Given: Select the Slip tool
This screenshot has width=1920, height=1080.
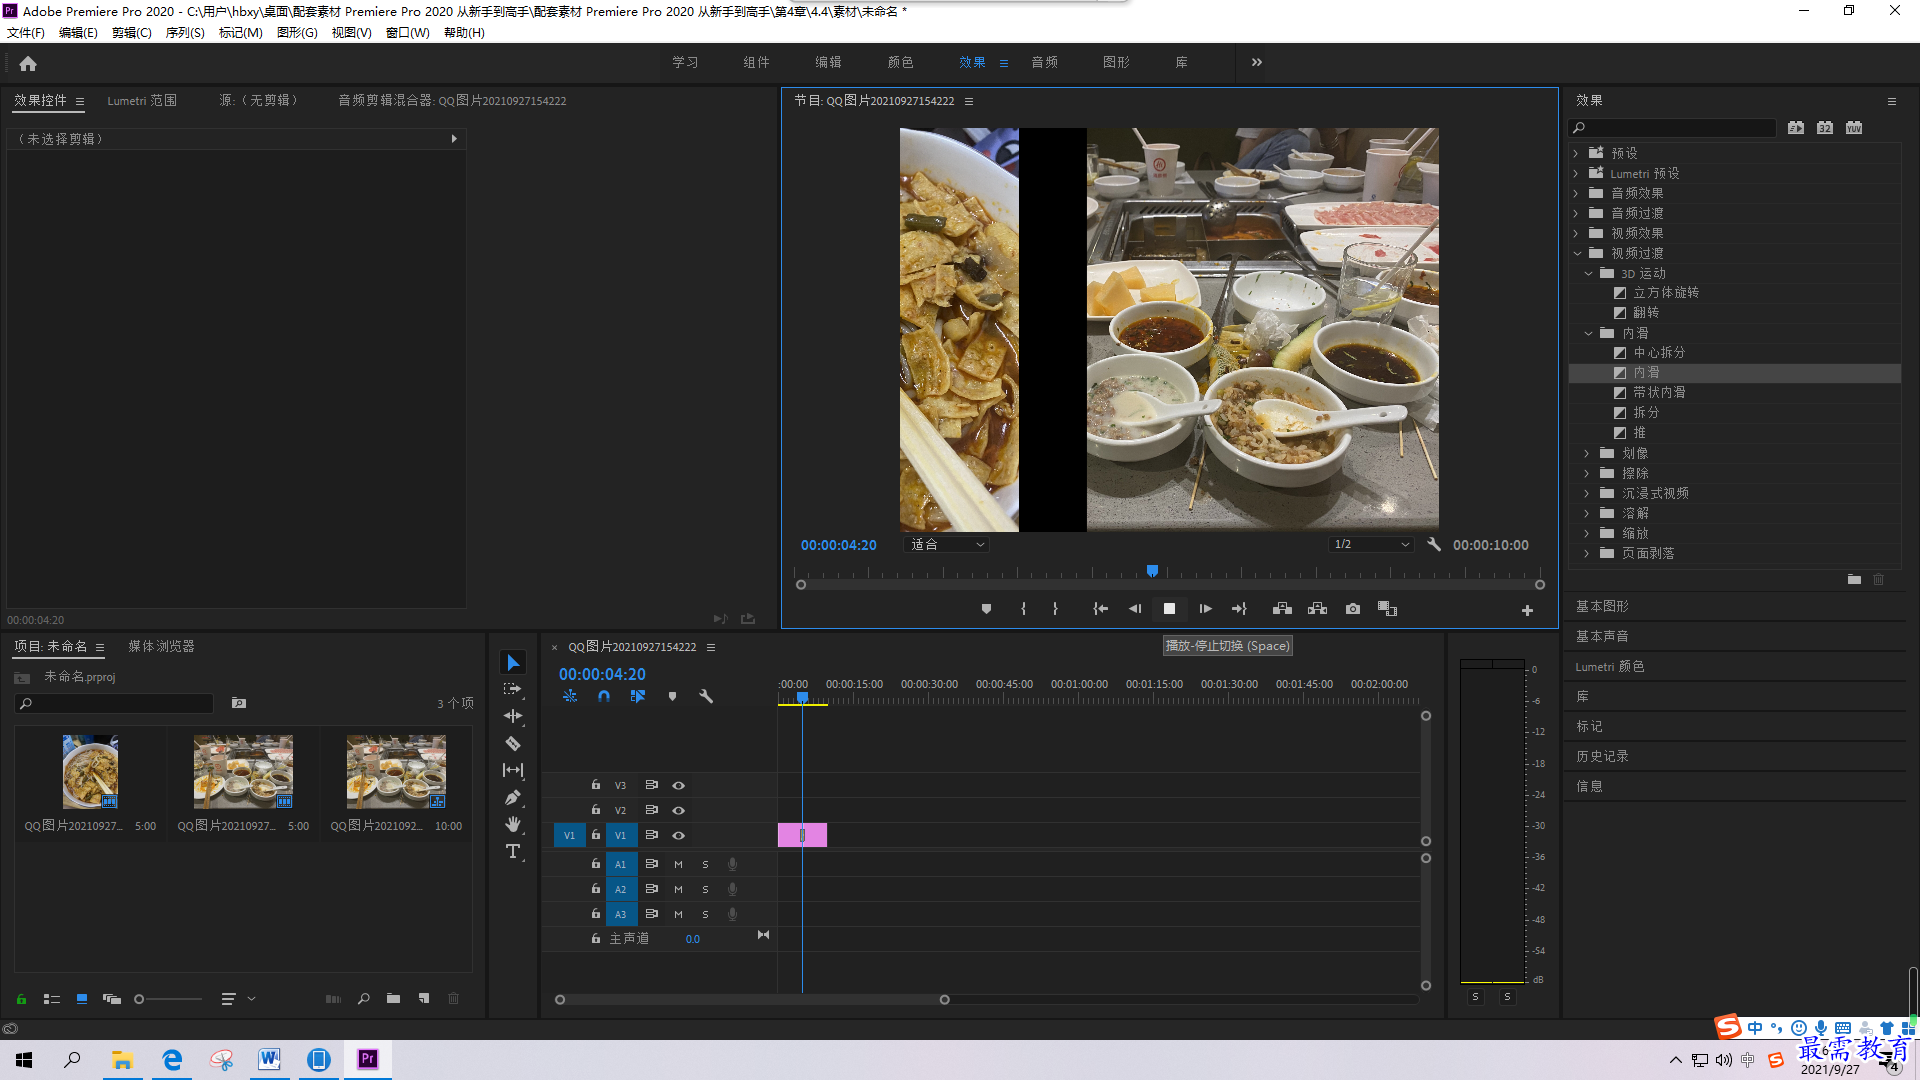Looking at the screenshot, I should (513, 770).
